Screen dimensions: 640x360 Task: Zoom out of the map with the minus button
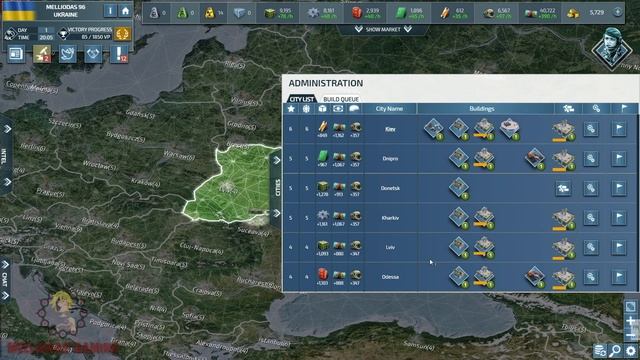pos(631,334)
